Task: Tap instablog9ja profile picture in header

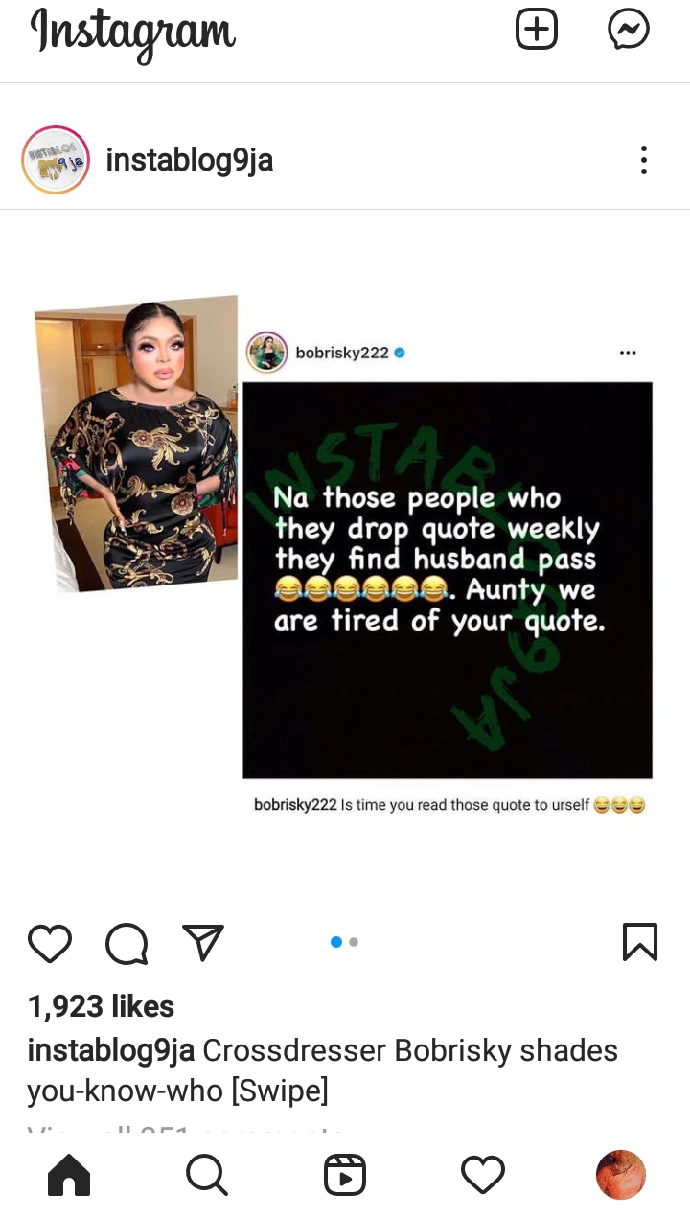Action: click(56, 160)
